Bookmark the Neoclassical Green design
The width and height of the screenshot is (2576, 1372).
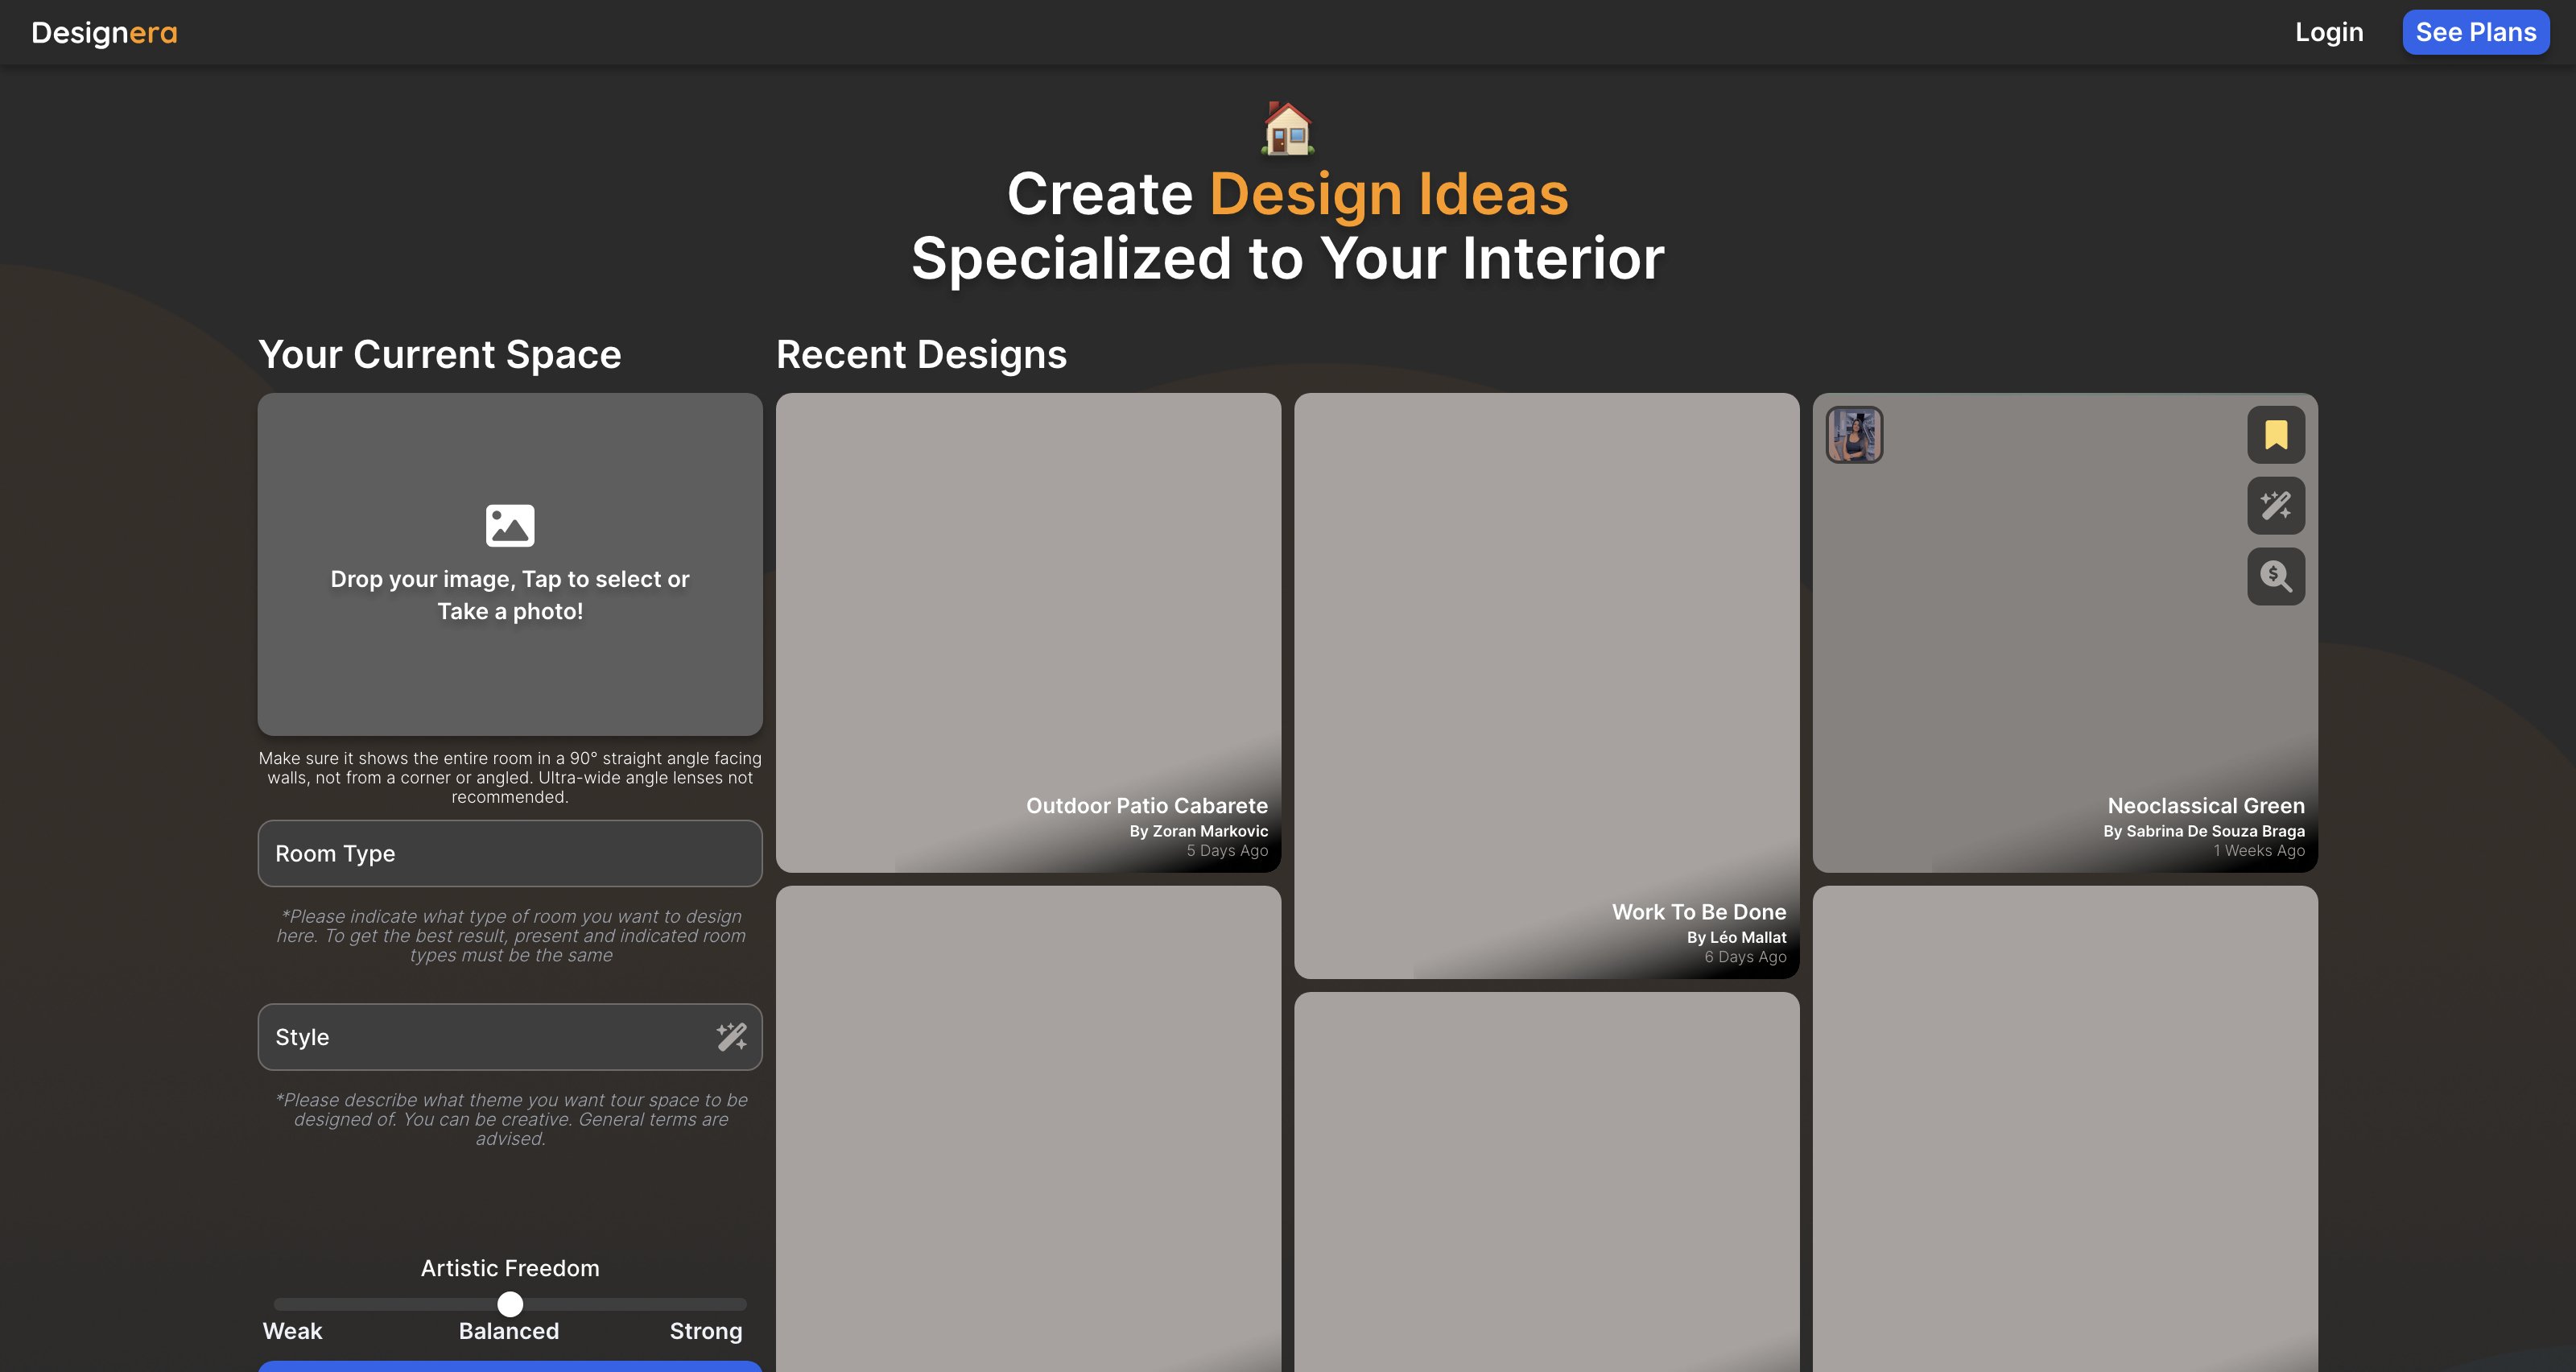point(2276,435)
